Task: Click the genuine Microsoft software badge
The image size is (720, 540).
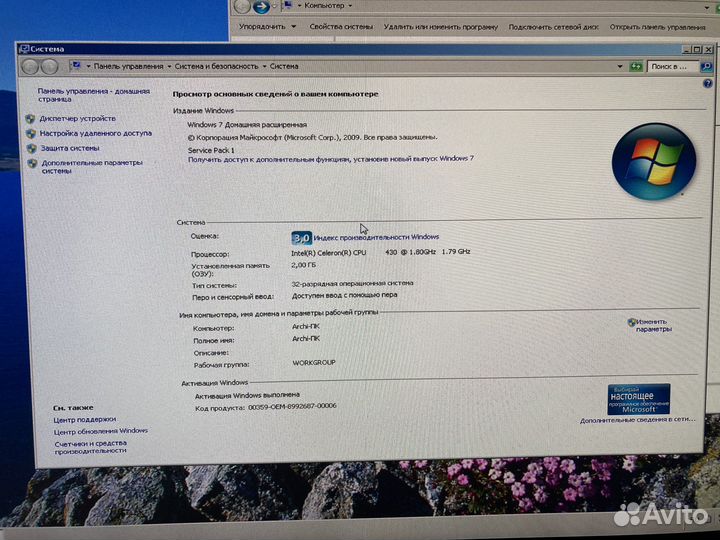Action: click(x=637, y=399)
